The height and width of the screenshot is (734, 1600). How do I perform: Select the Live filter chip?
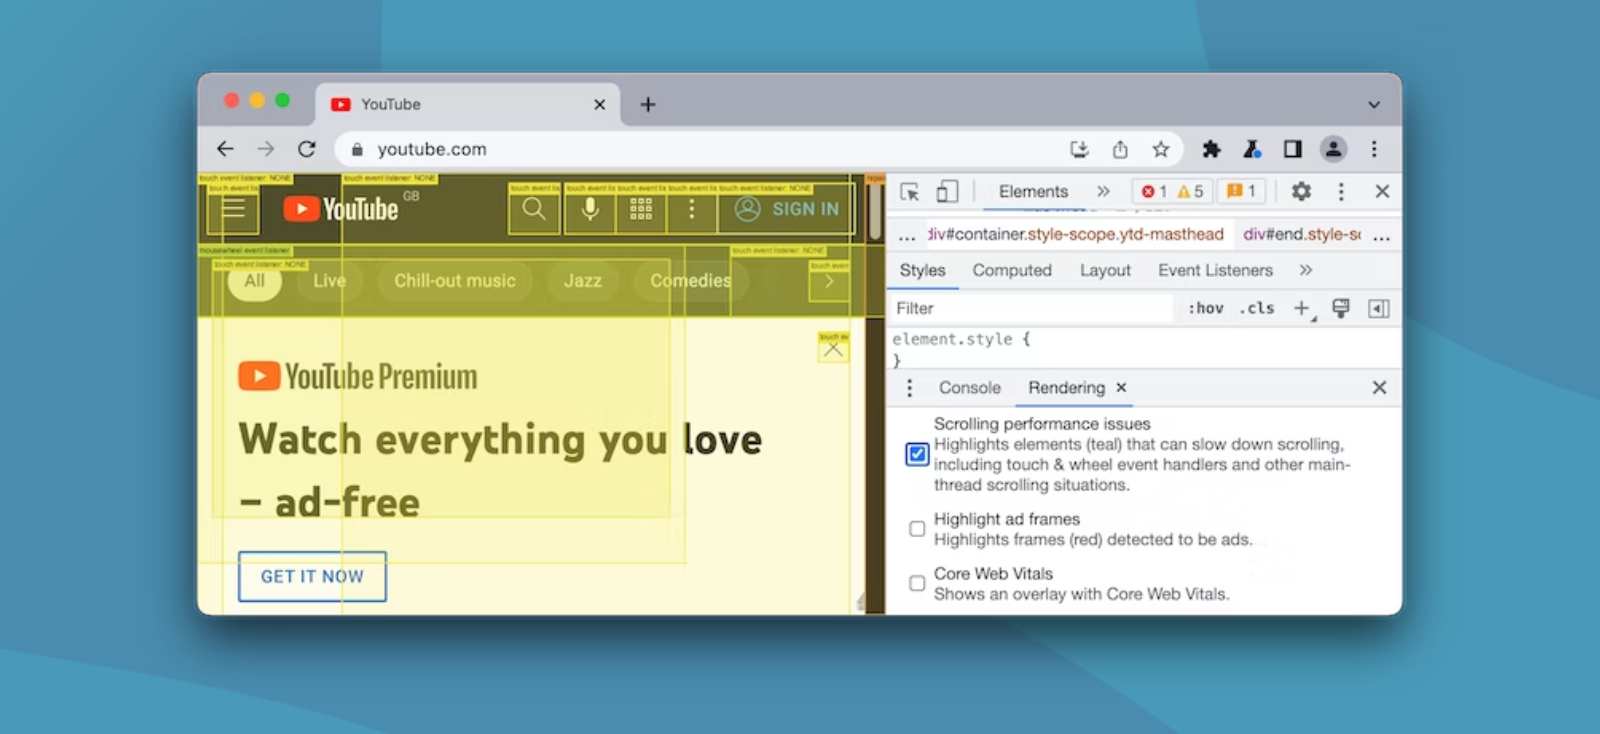click(329, 281)
